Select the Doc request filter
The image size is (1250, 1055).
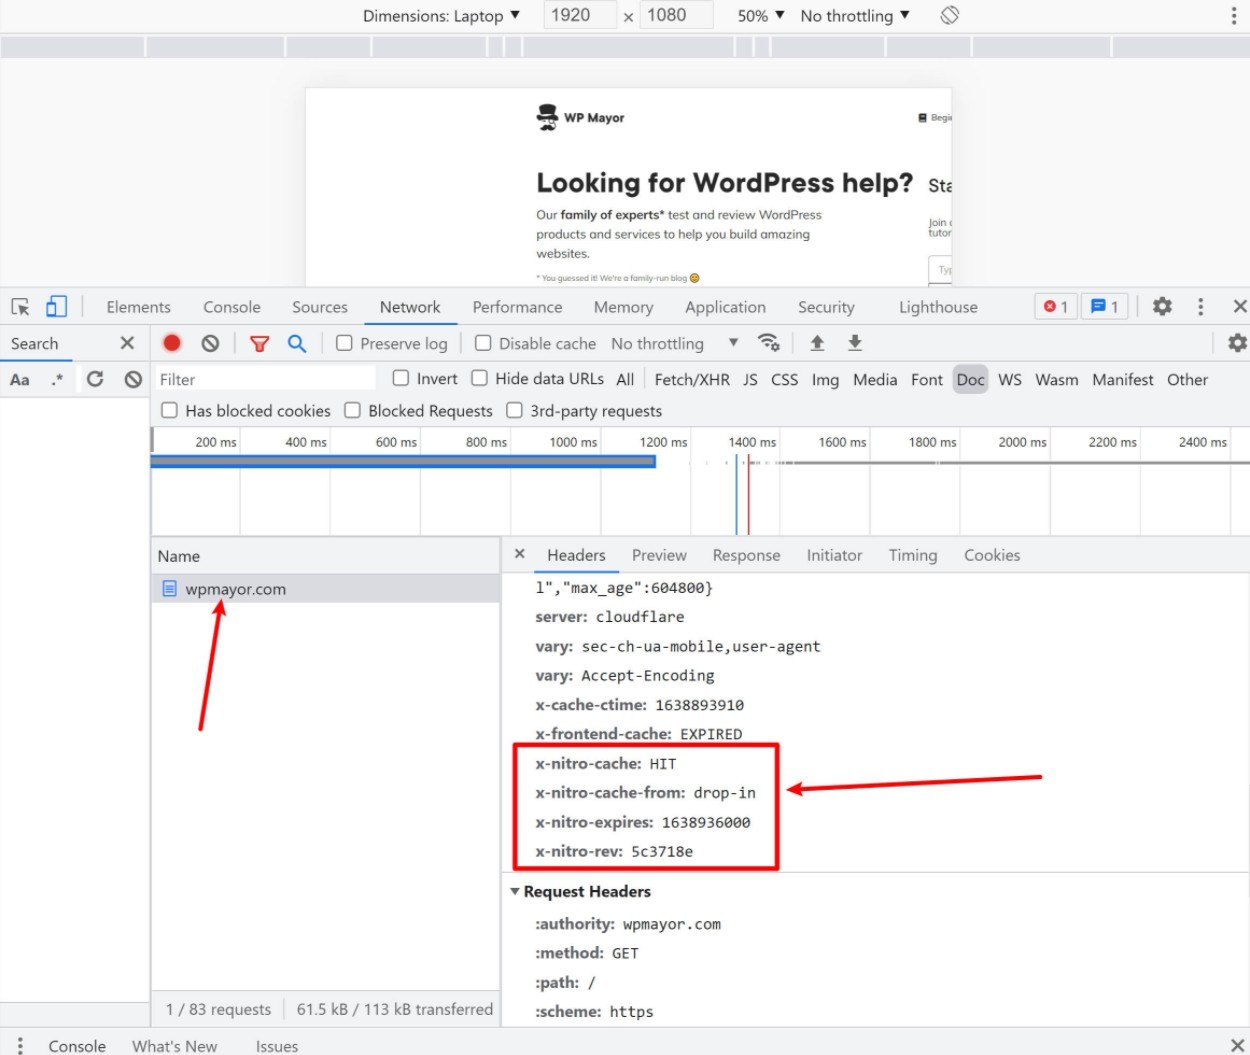(970, 379)
